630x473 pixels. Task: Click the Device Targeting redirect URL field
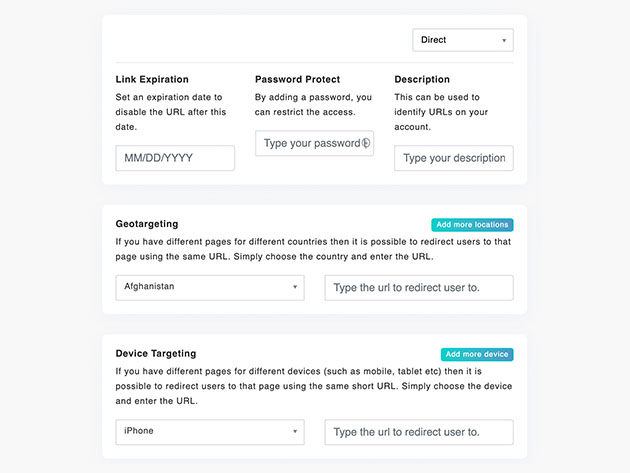coord(419,432)
